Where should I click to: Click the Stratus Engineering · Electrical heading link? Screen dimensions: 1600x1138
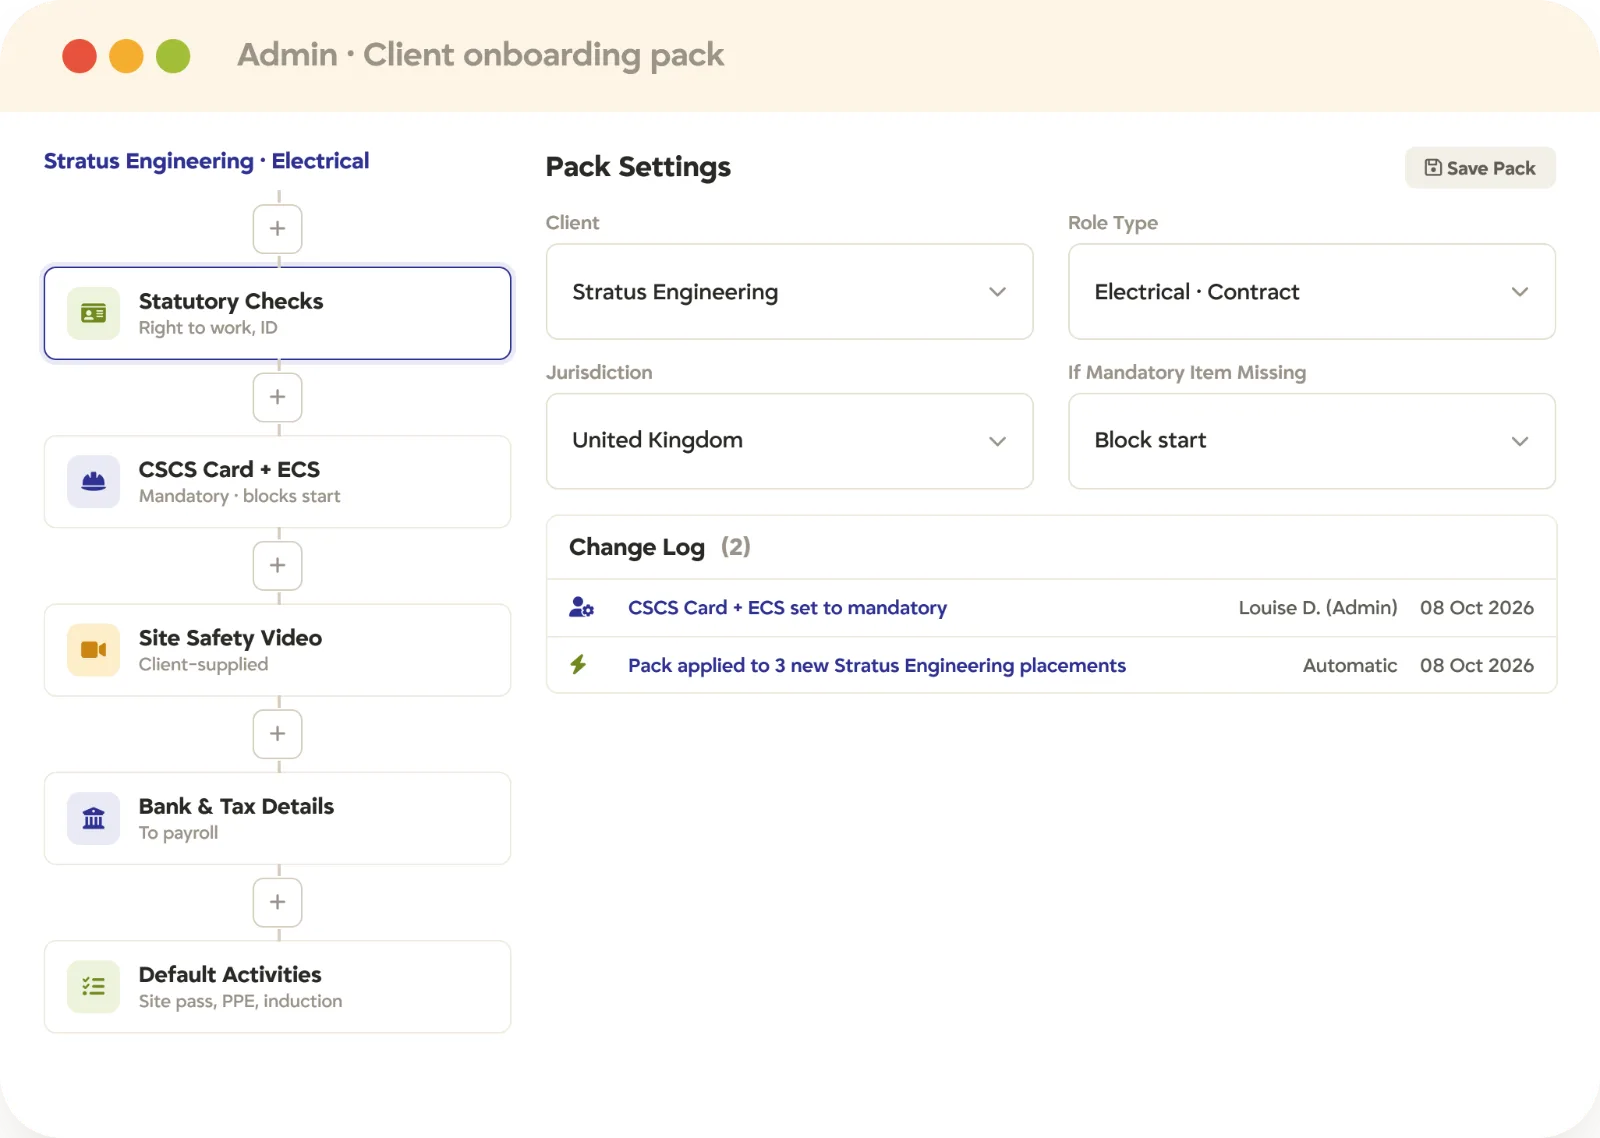pos(206,161)
